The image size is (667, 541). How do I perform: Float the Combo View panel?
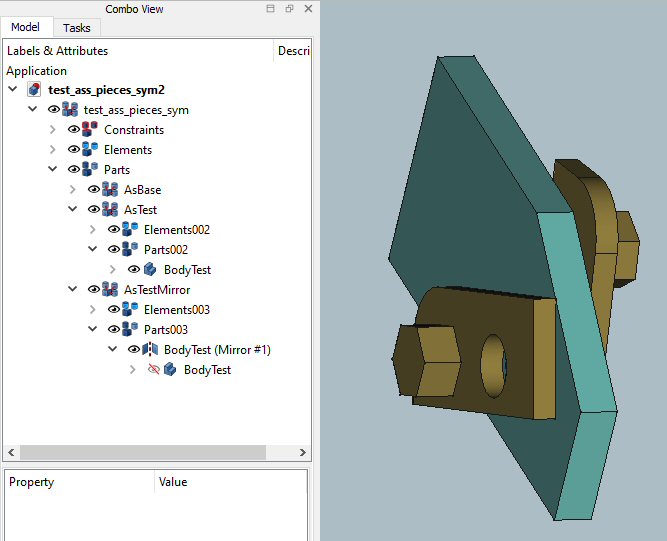pos(289,9)
